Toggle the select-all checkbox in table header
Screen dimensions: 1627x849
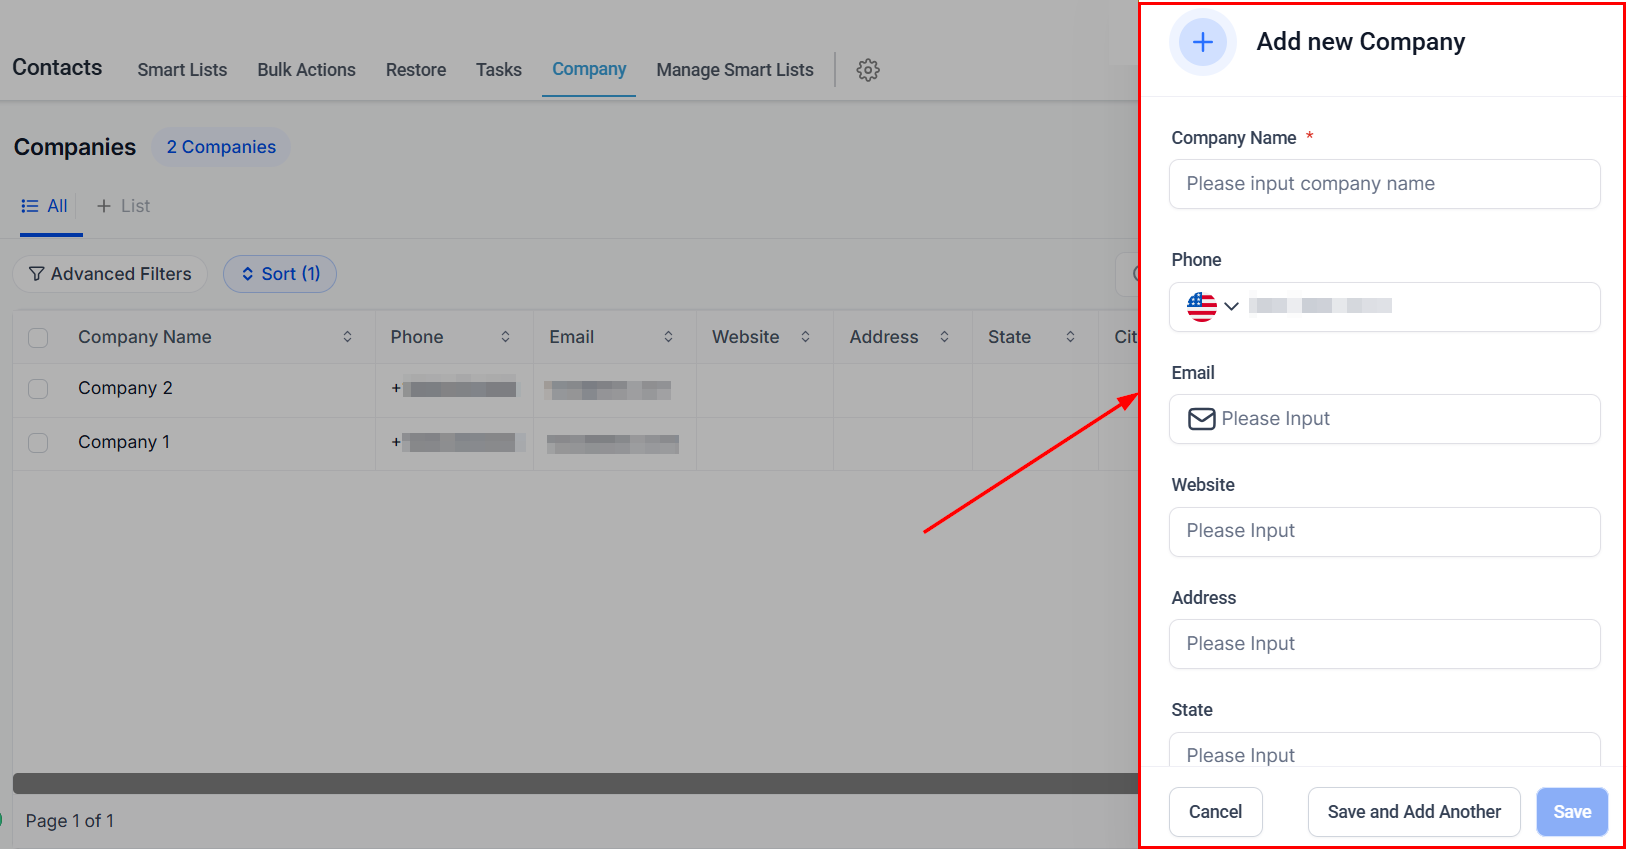(x=38, y=338)
